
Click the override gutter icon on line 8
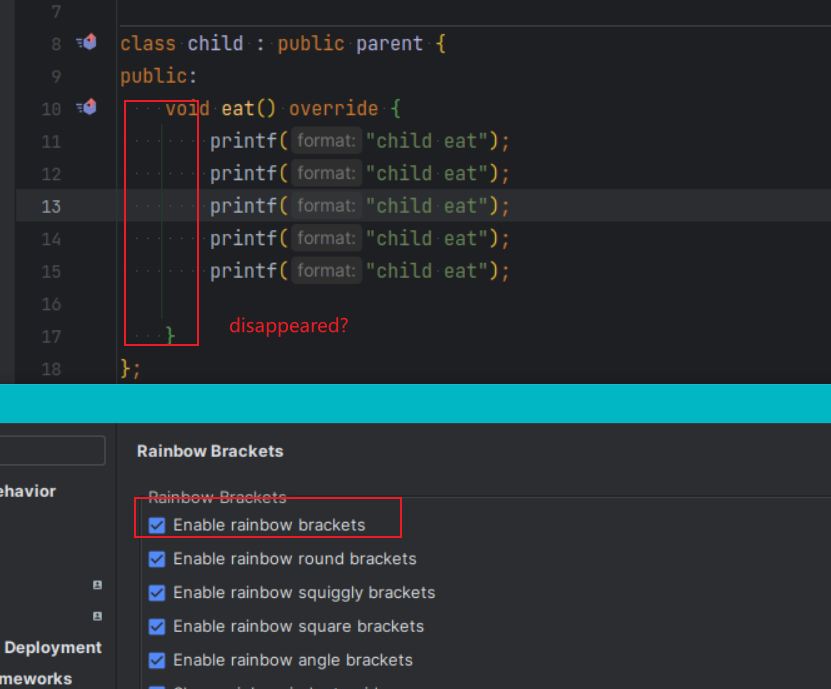86,42
